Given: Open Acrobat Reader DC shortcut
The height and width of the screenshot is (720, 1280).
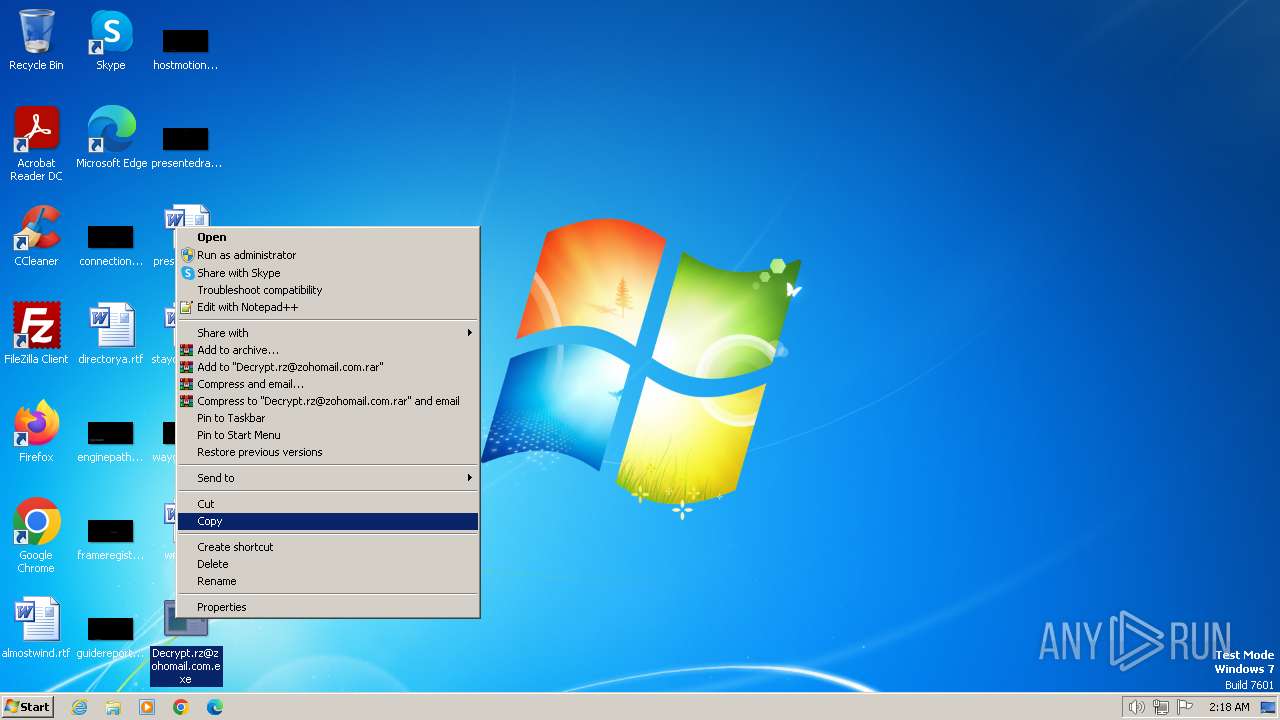Looking at the screenshot, I should 36,144.
